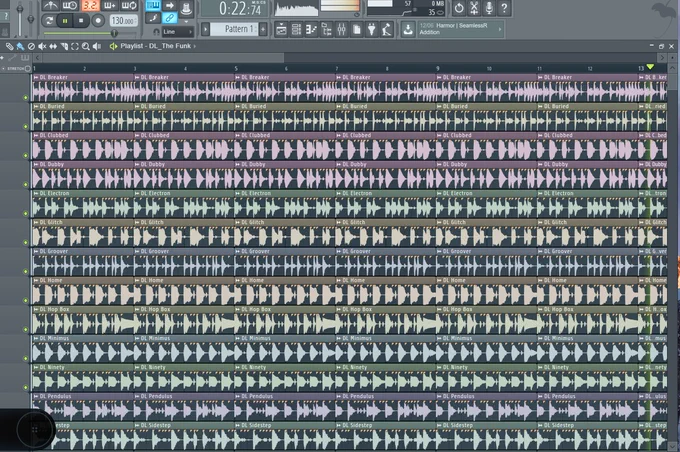This screenshot has width=680, height=452.
Task: Select the Playback speaker tool in Playlist
Action: pos(97,46)
